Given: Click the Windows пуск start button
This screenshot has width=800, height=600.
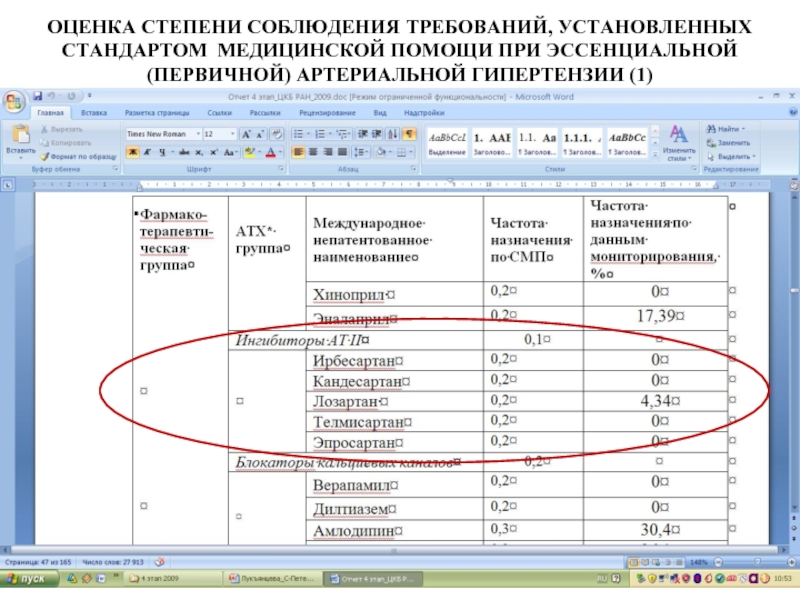Looking at the screenshot, I should click(28, 579).
